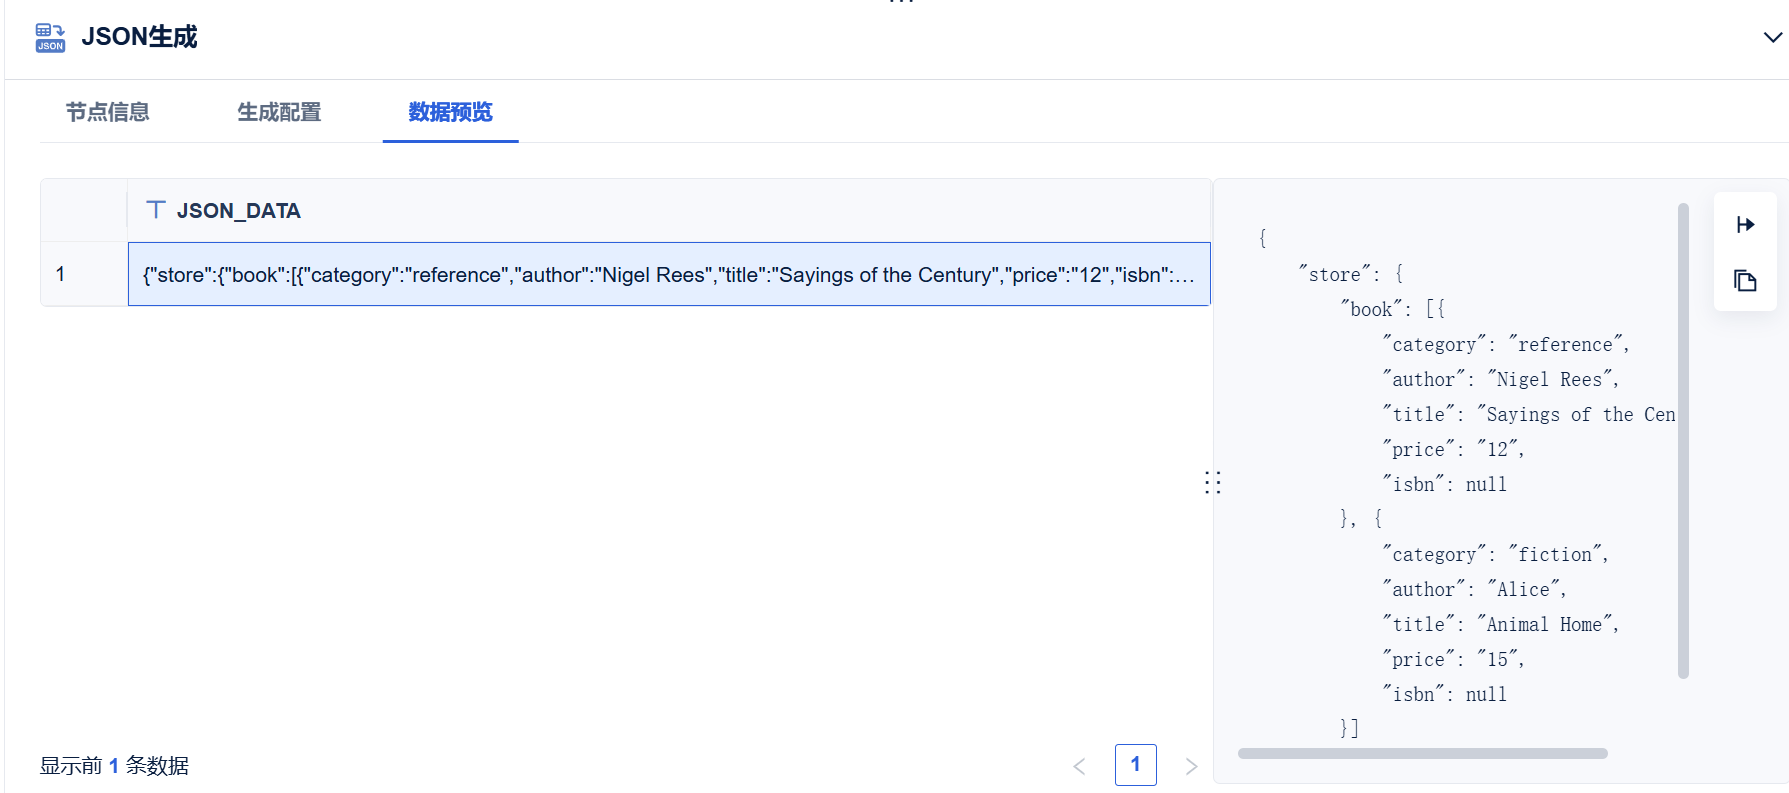Click the JSON生成 panel title
This screenshot has height=793, width=1789.
[x=140, y=37]
